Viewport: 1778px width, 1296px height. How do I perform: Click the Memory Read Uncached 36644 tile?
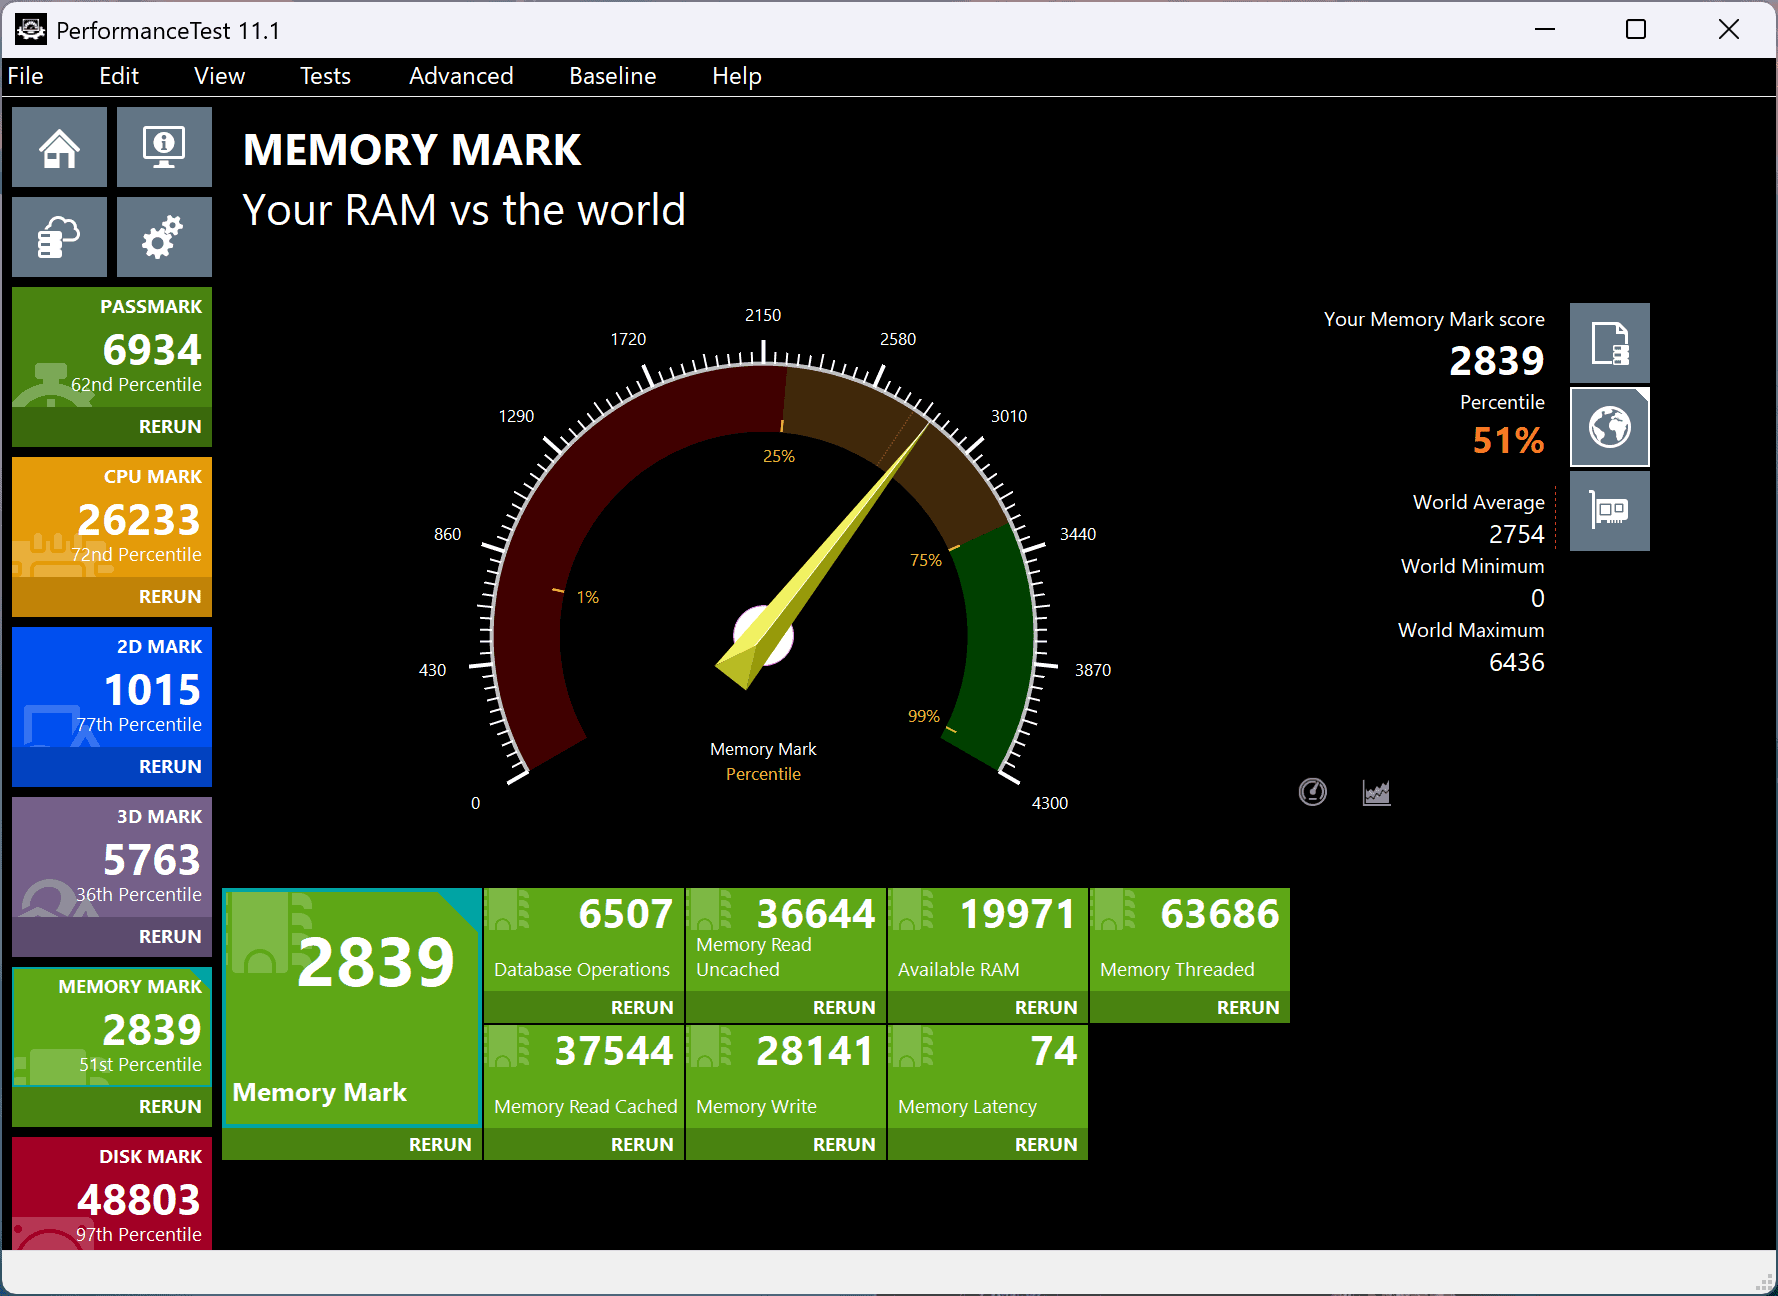click(786, 940)
